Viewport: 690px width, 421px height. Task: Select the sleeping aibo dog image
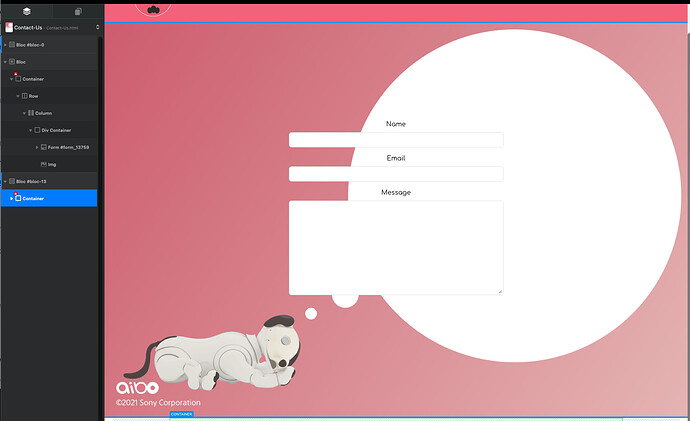click(x=213, y=353)
